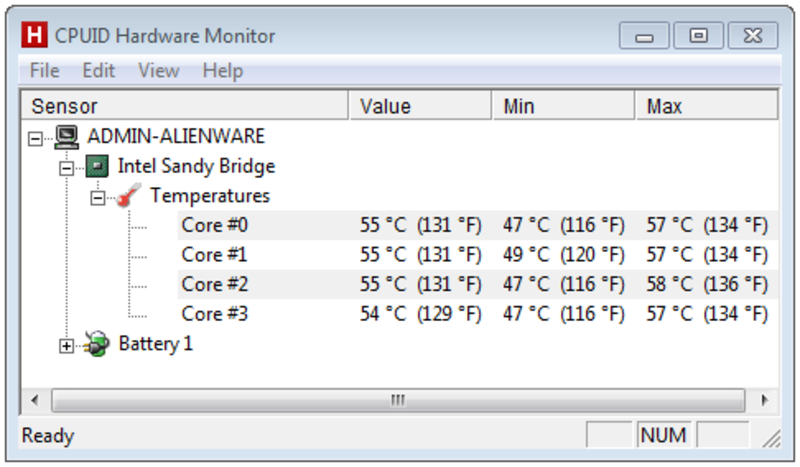The height and width of the screenshot is (467, 800).
Task: Open the Edit menu
Action: (98, 70)
